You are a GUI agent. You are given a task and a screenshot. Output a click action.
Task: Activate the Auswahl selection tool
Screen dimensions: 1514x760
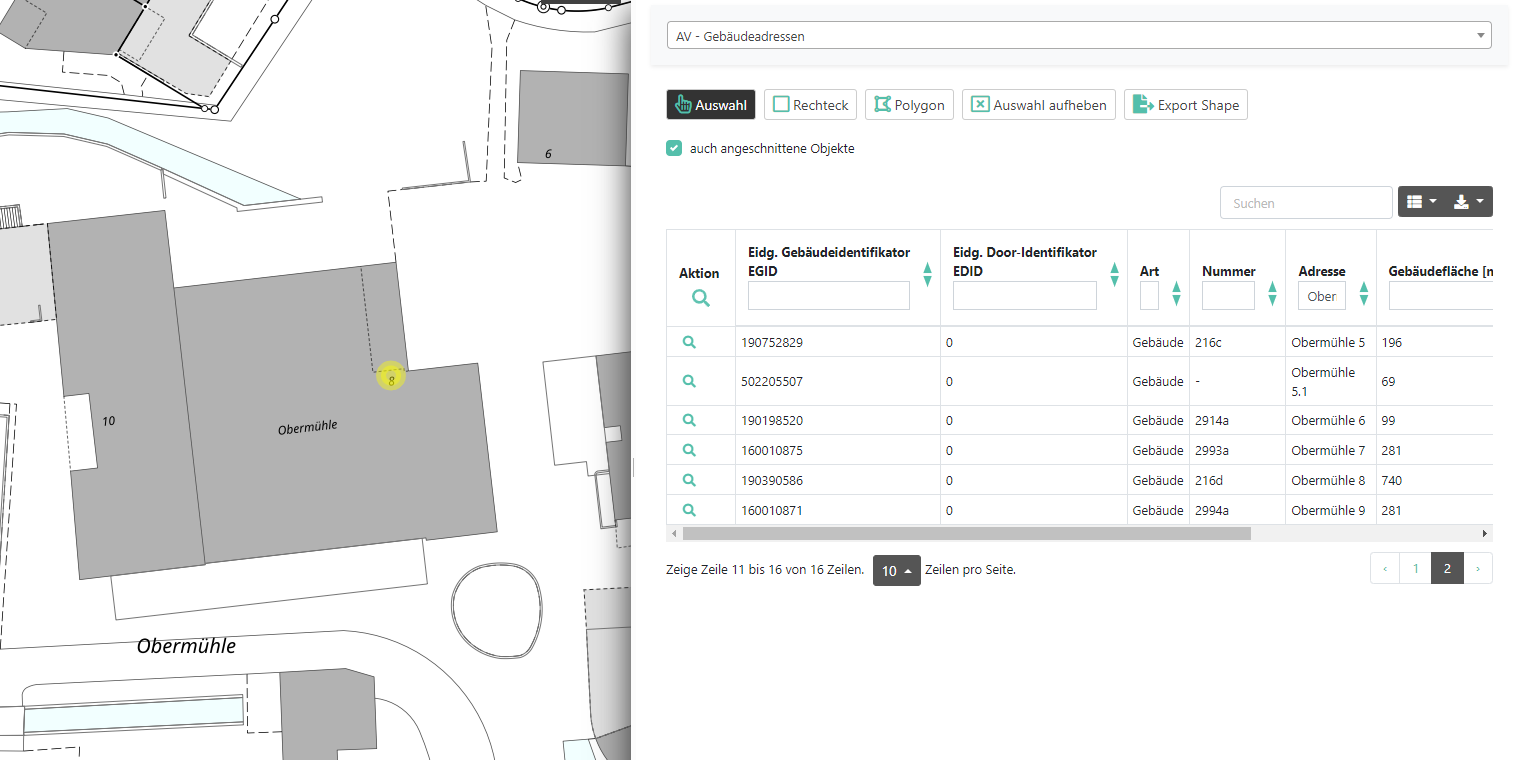[711, 105]
